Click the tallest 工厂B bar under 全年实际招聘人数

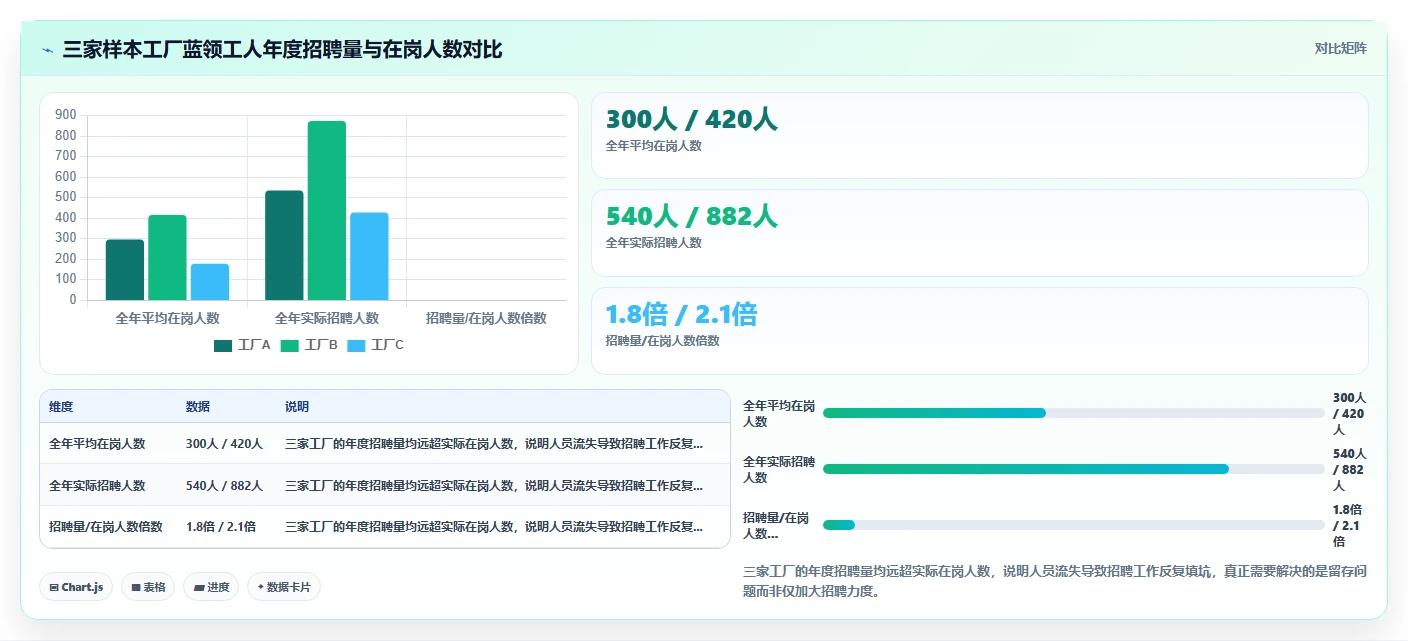pyautogui.click(x=327, y=210)
